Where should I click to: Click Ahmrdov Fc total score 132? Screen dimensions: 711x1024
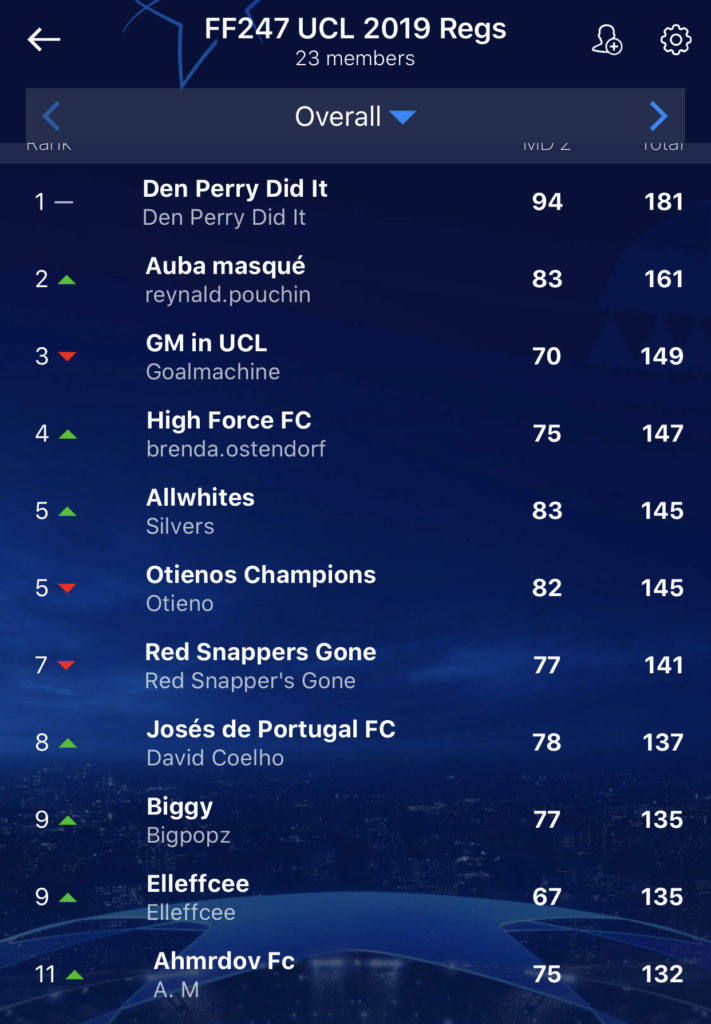point(662,974)
